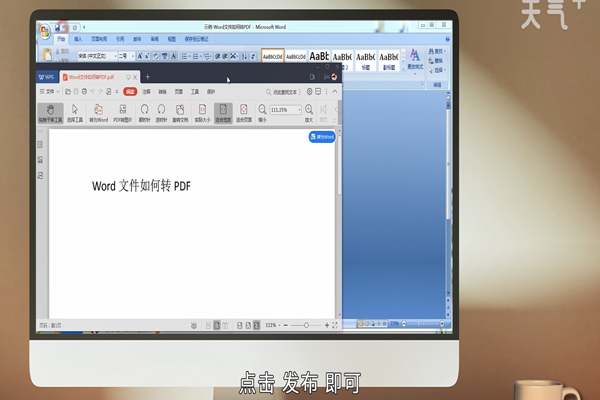This screenshot has width=600, height=400.
Task: Toggle two-page layout in WPS status bar
Action: point(225,325)
